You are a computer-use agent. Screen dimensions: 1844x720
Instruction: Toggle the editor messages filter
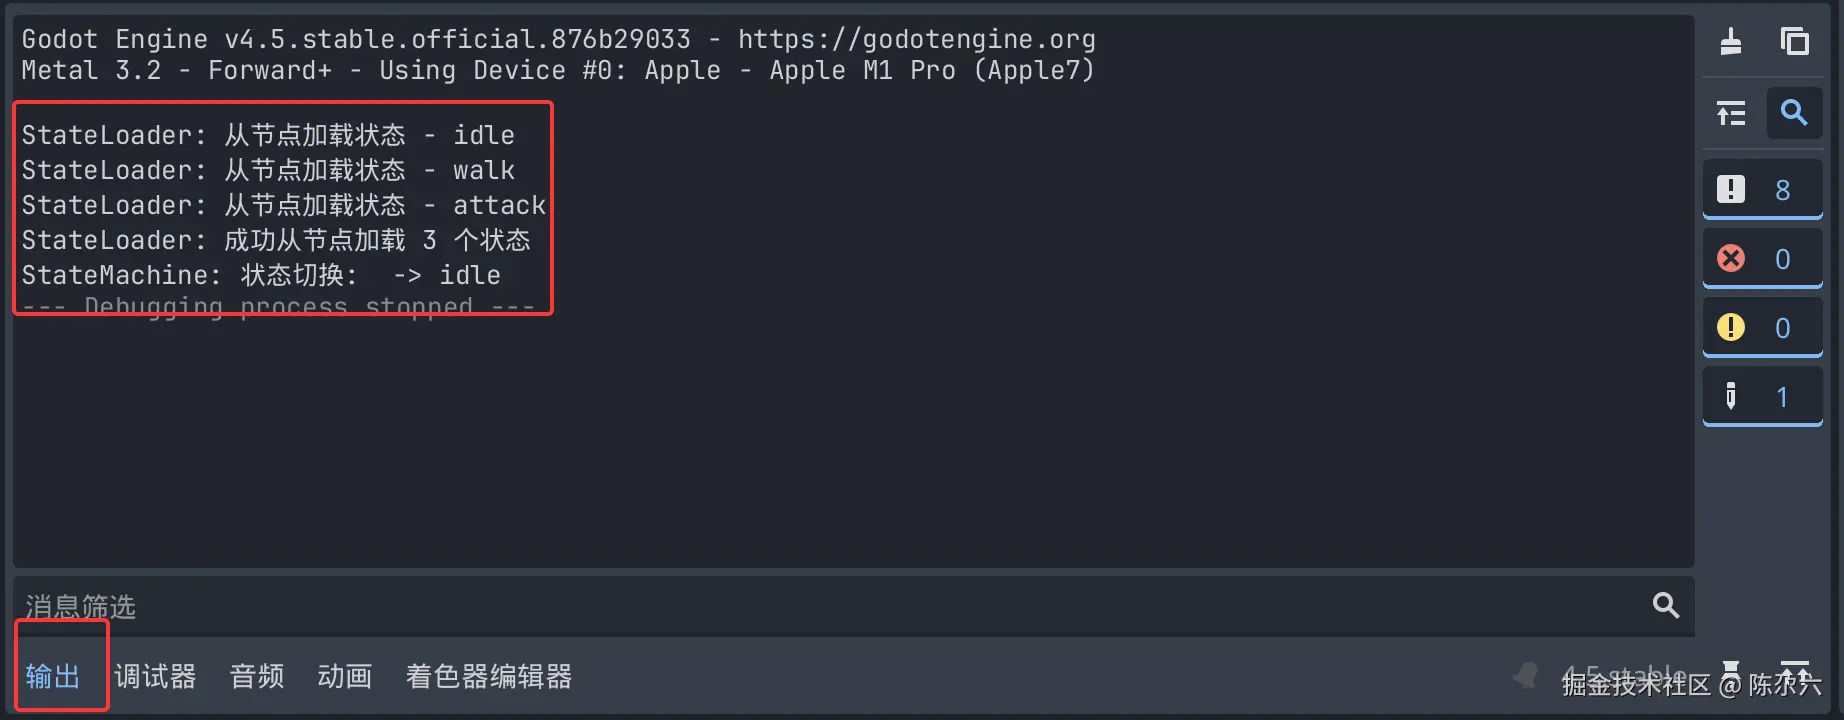1762,395
